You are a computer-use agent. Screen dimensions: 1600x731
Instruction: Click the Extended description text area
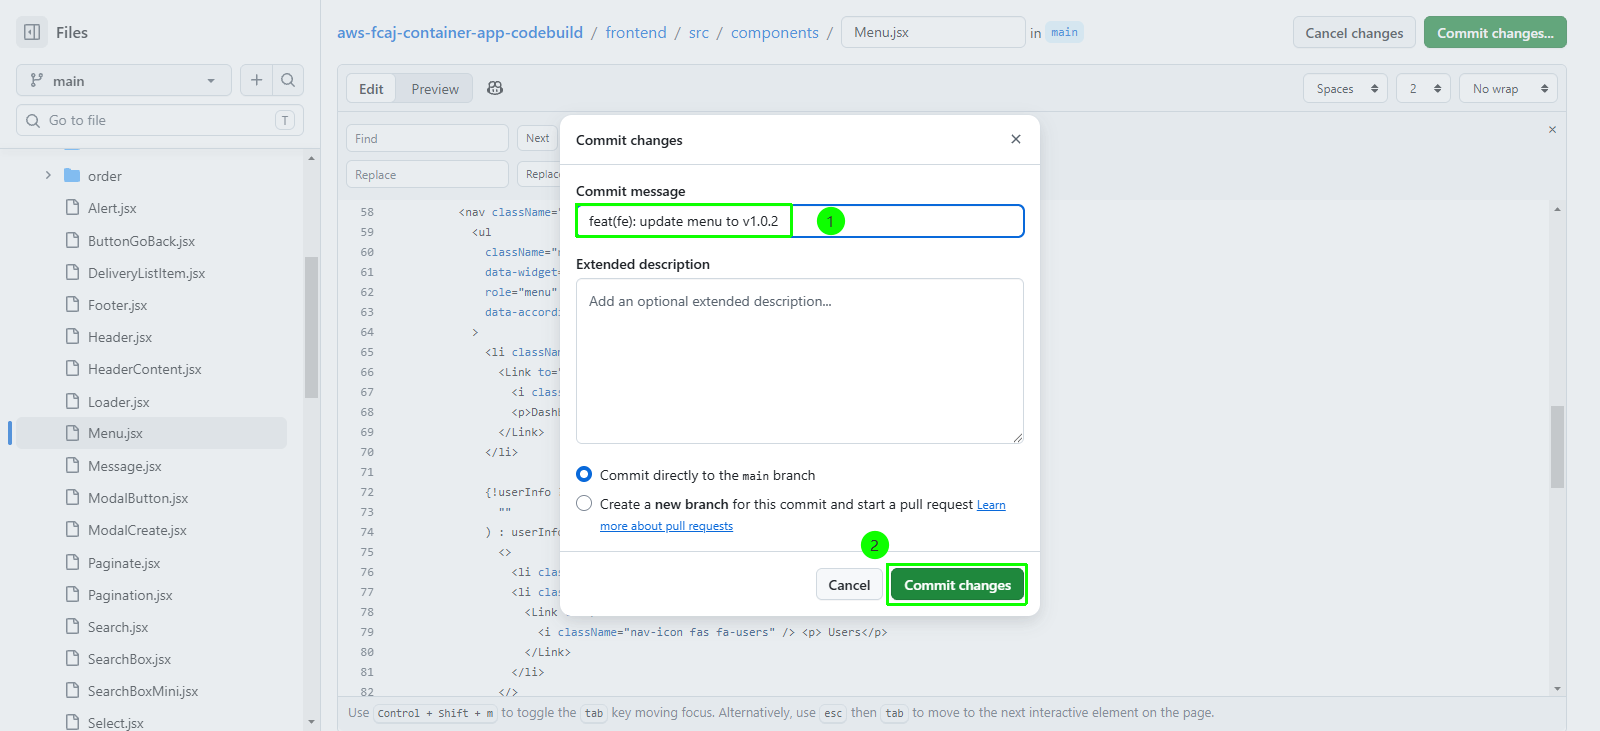point(800,361)
